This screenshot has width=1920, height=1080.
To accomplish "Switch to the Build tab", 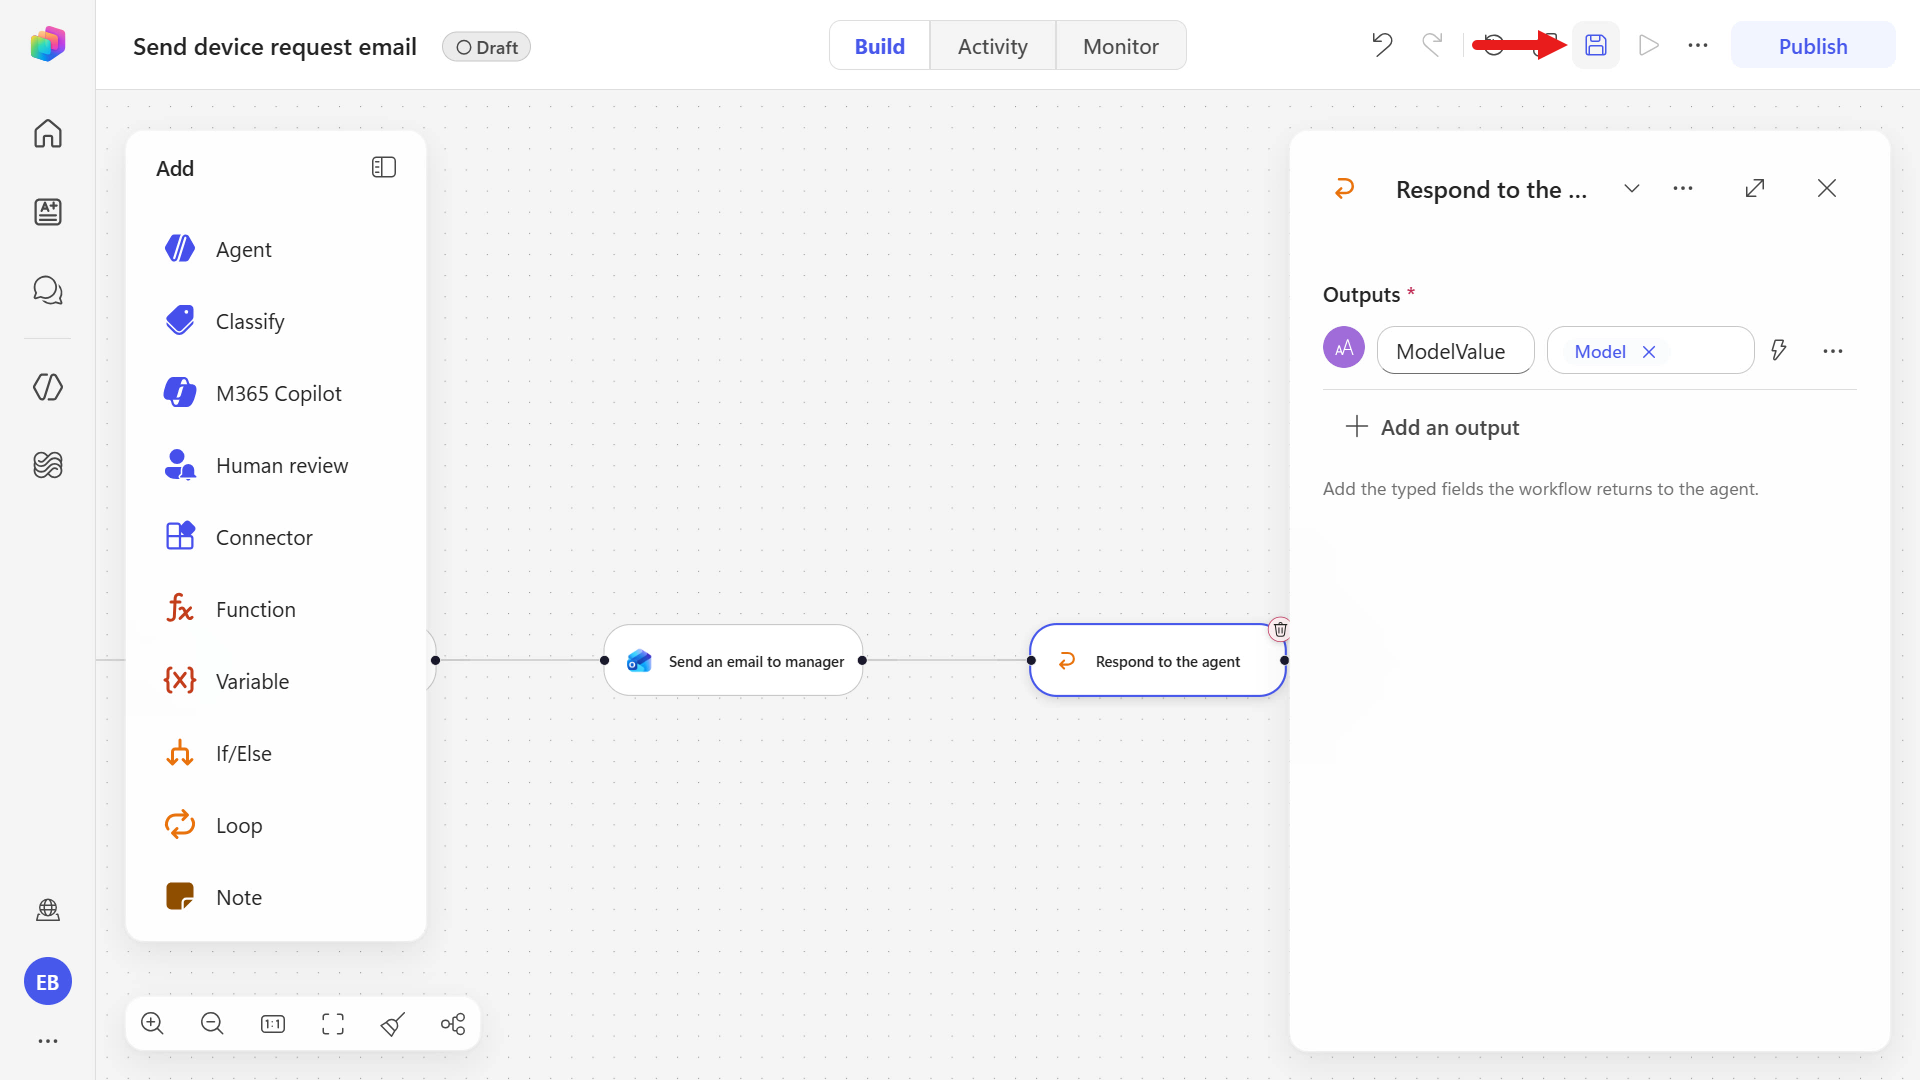I will (880, 46).
